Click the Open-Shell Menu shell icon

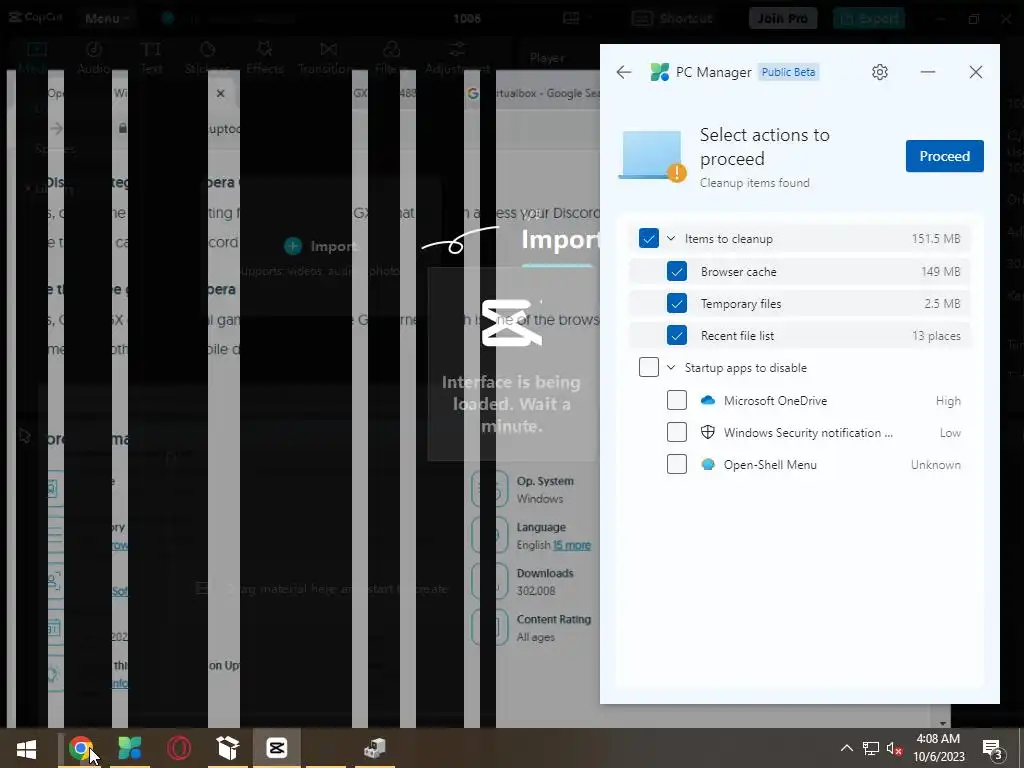707,464
